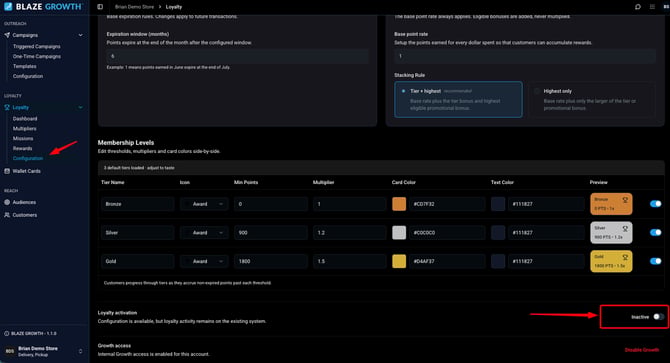
Task: Click the Wallet Cards icon
Action: 7,171
